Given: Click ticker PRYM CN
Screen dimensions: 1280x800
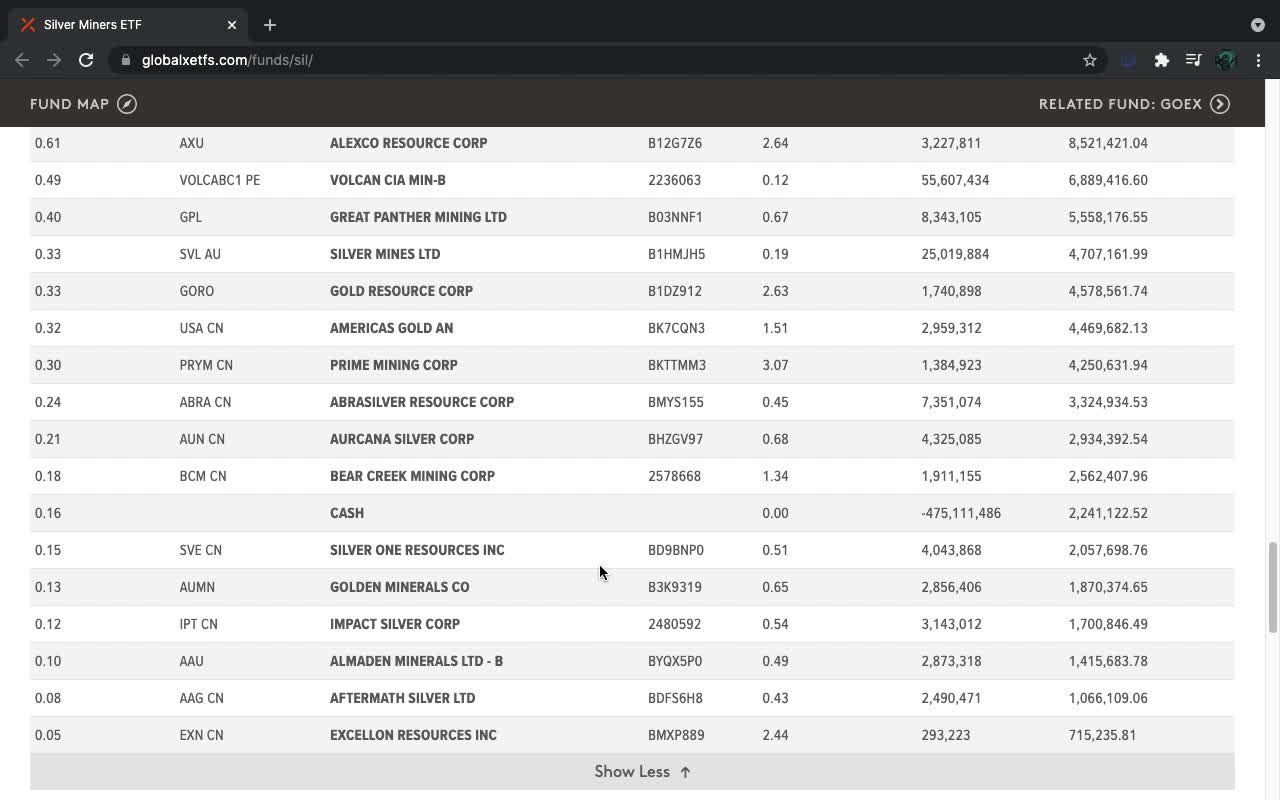Looking at the screenshot, I should click(x=206, y=365).
